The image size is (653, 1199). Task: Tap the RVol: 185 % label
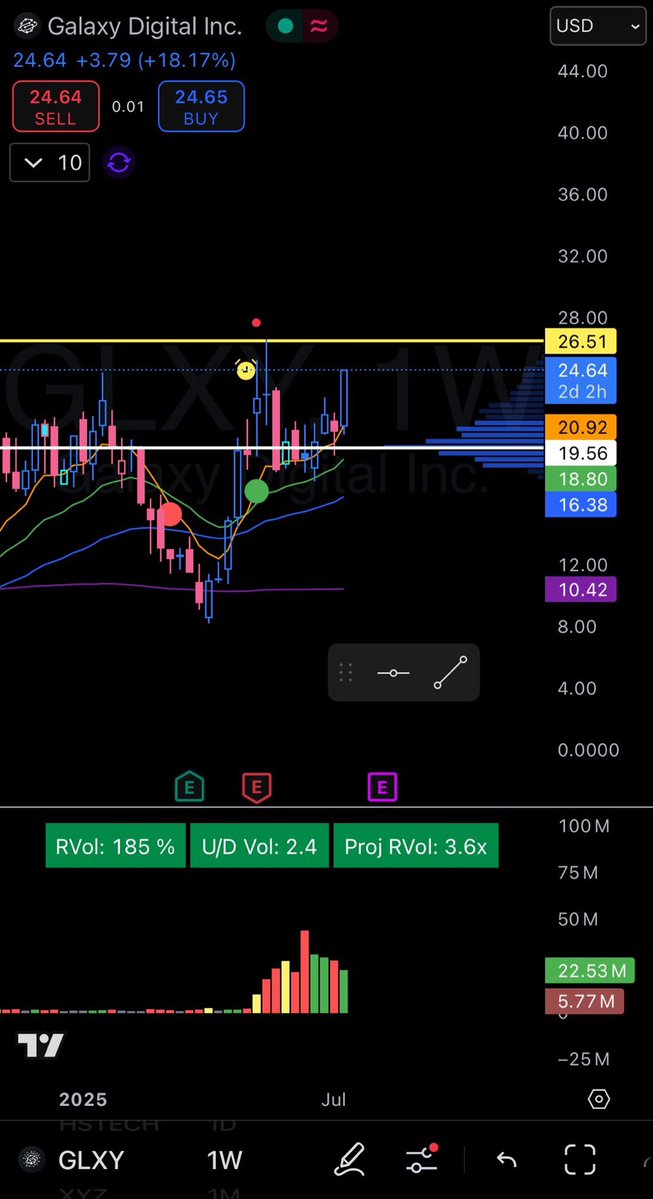click(x=115, y=846)
